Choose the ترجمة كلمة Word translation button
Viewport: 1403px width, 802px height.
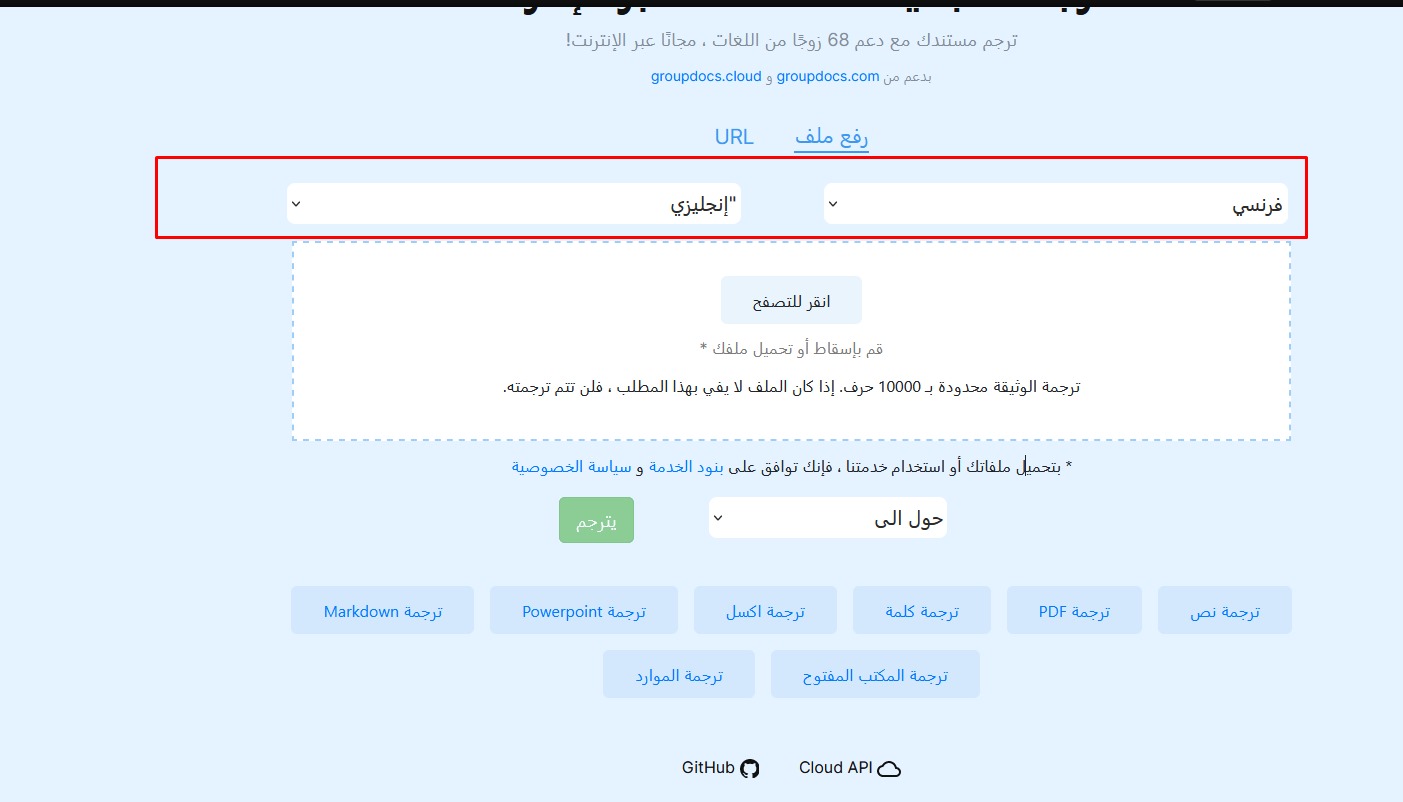pos(921,611)
